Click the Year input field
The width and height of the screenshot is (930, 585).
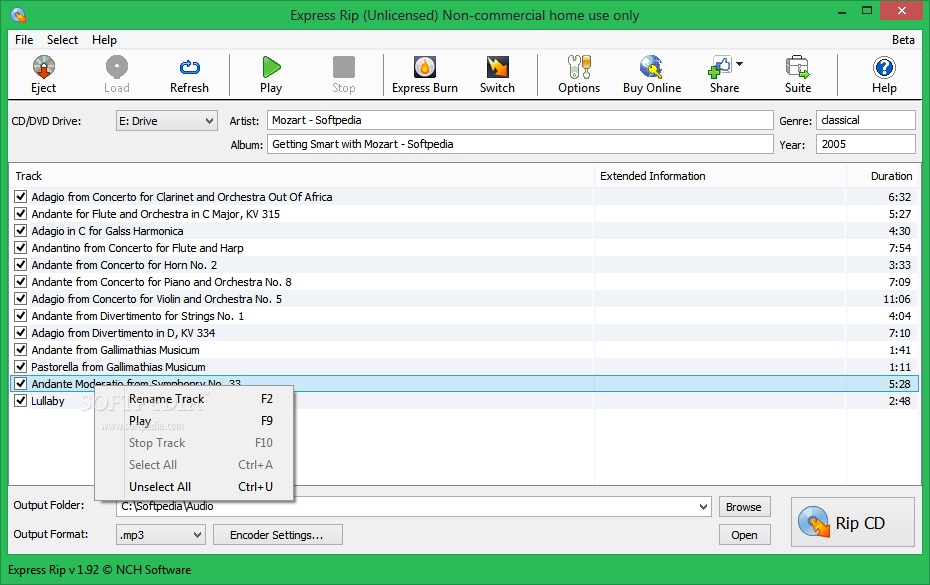click(866, 144)
